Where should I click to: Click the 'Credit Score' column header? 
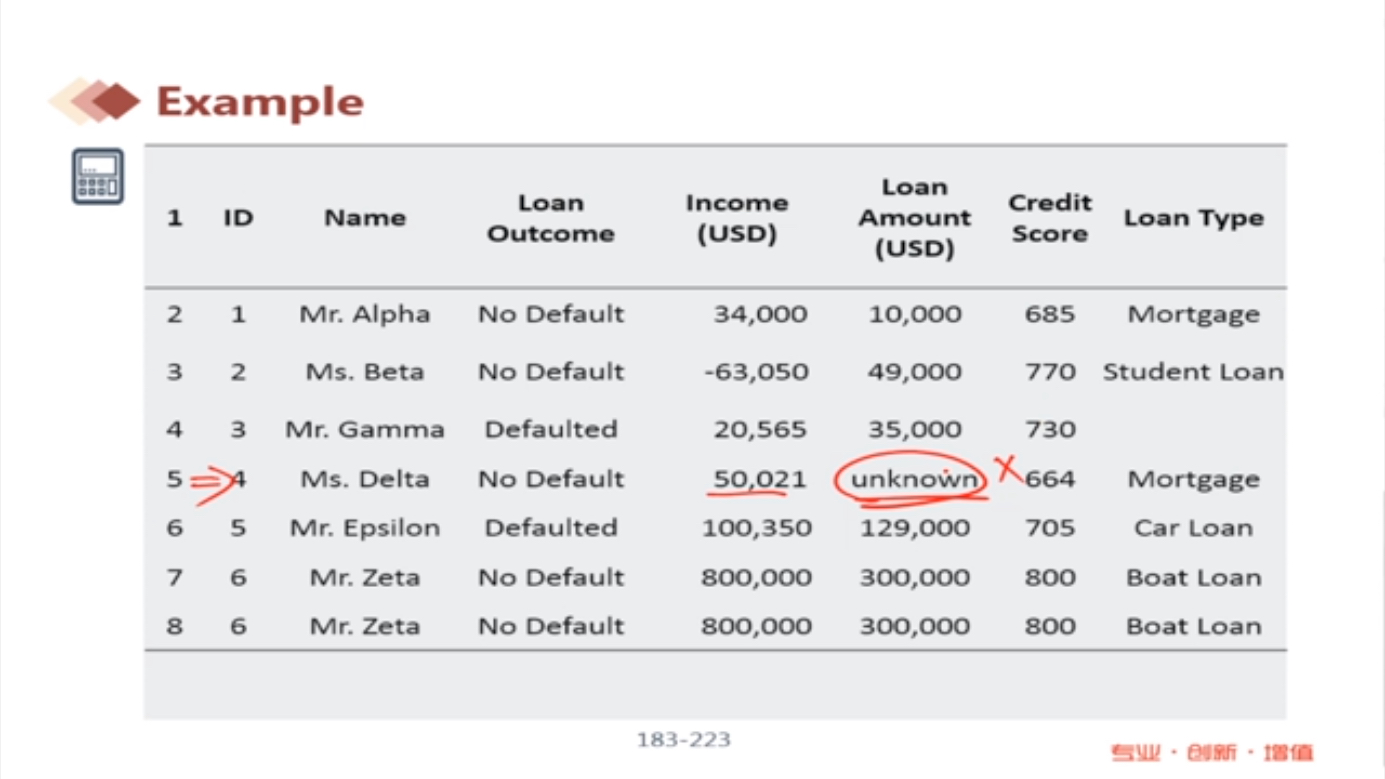click(x=1049, y=218)
